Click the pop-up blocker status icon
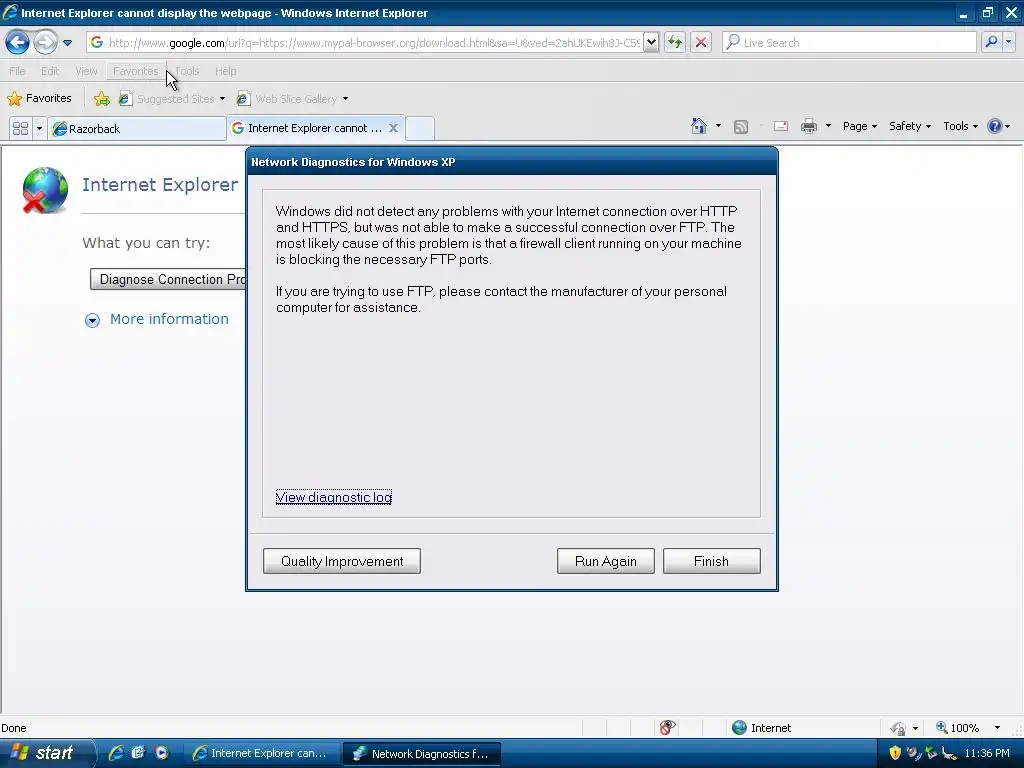This screenshot has width=1024, height=768. click(x=666, y=728)
